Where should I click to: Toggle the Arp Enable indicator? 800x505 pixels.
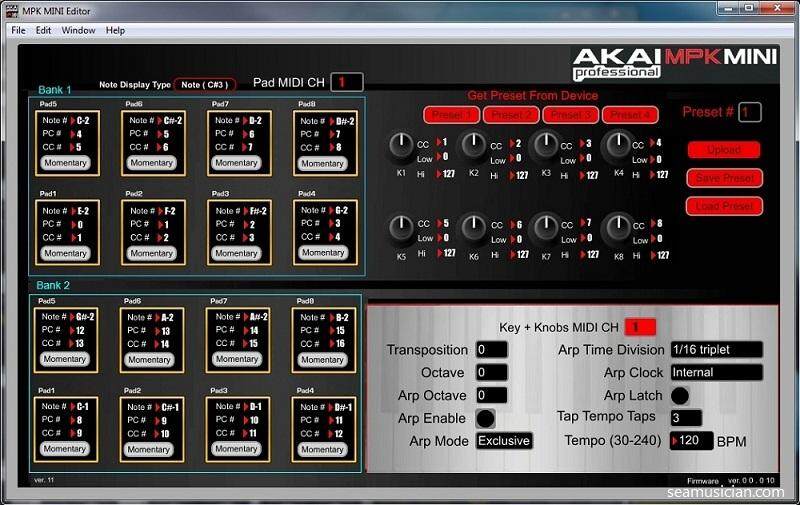point(485,419)
